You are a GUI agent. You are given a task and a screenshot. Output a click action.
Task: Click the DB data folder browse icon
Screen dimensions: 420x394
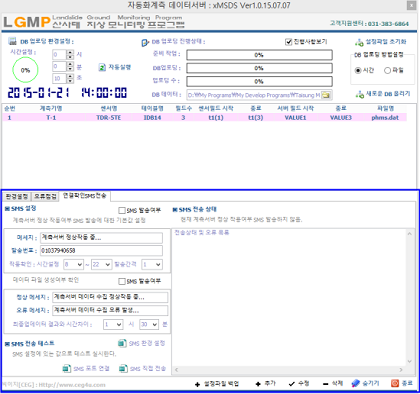tap(326, 95)
